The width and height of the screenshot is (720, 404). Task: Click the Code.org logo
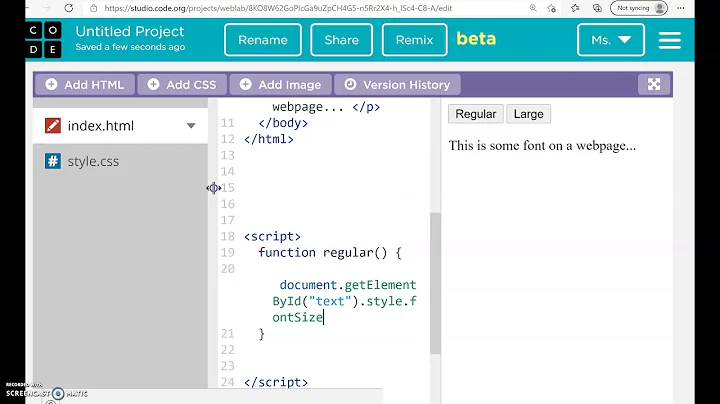click(44, 40)
